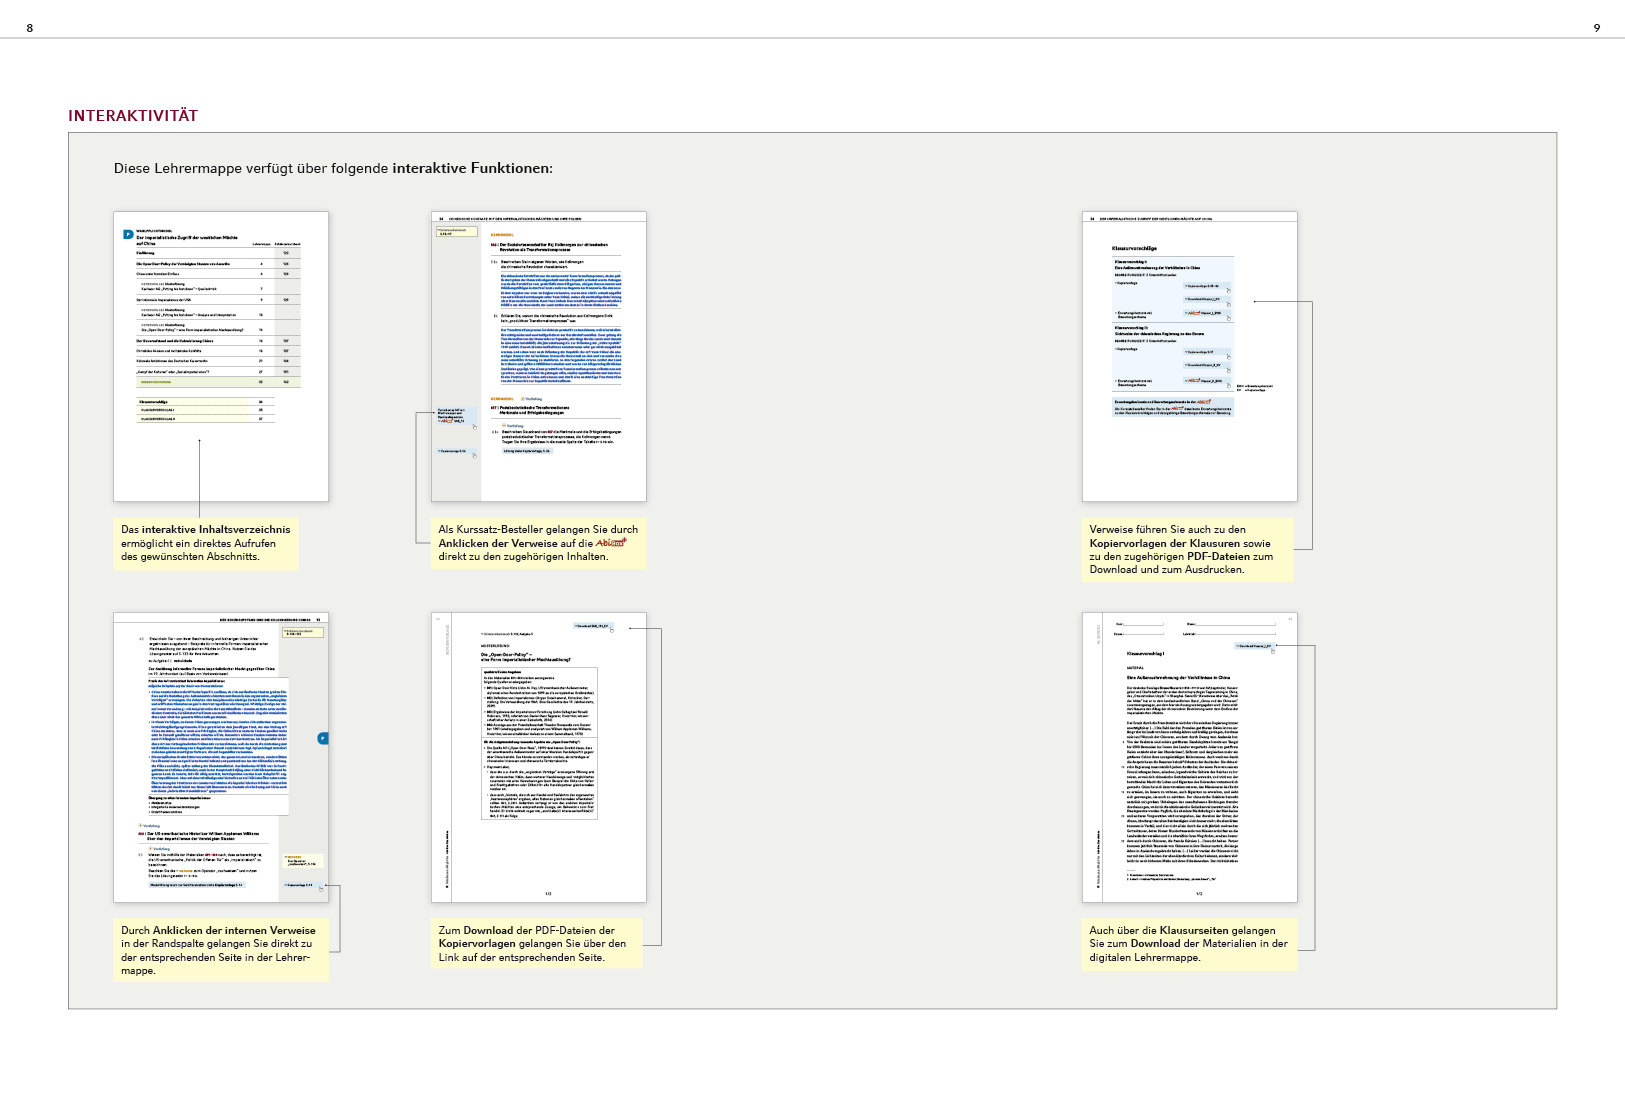Click the hand cursor by the internal Kopiervorlage reference
The image size is (1625, 1096).
click(x=321, y=889)
